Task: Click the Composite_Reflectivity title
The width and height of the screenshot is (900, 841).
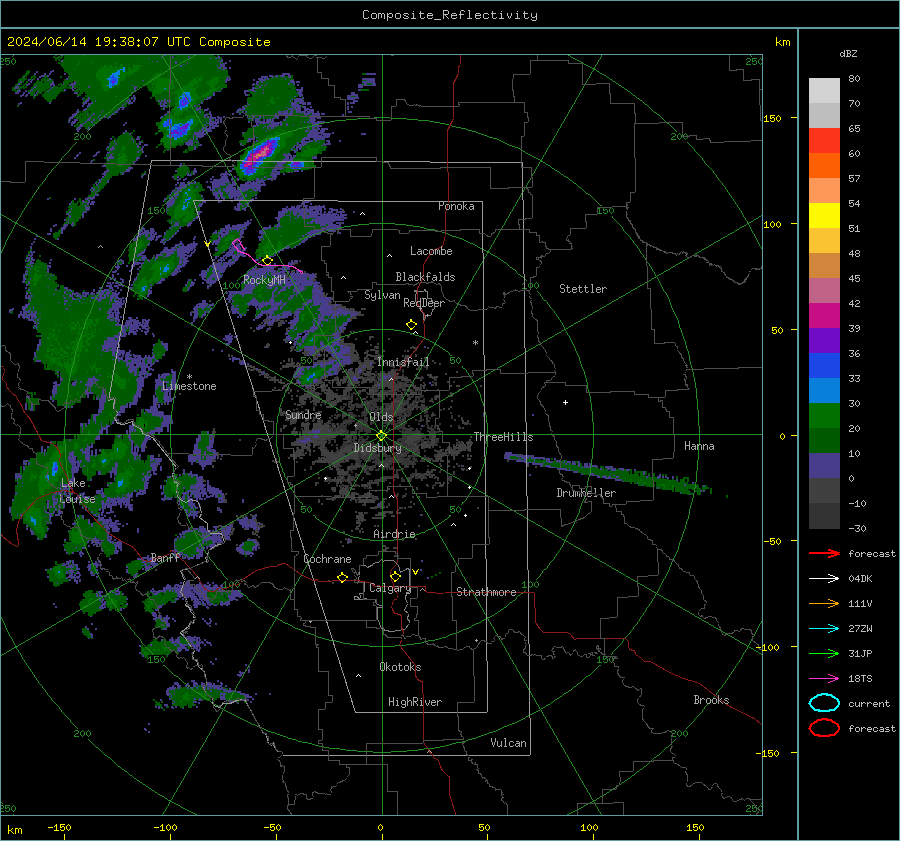Action: pos(450,15)
